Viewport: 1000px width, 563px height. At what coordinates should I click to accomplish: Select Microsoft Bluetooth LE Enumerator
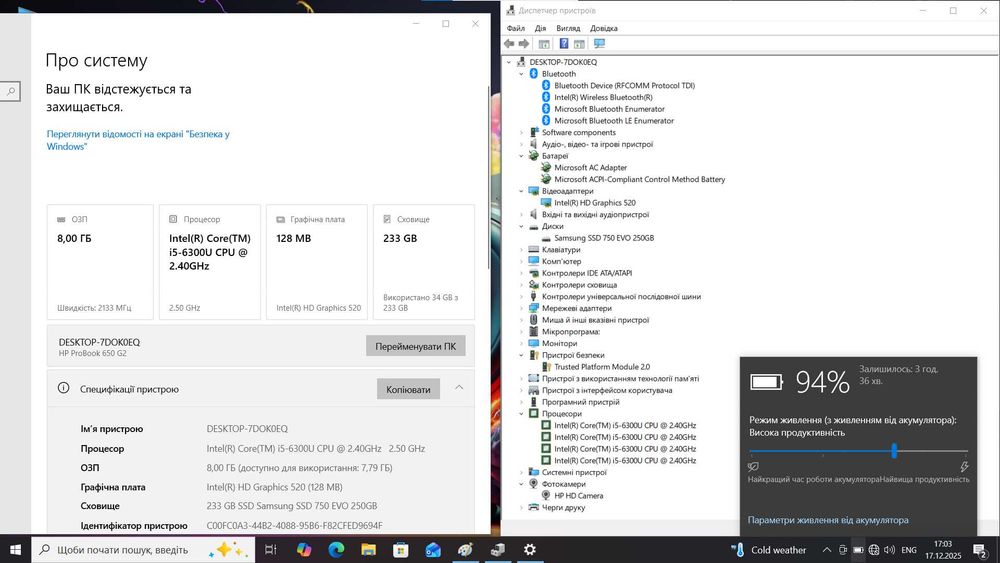coord(614,121)
